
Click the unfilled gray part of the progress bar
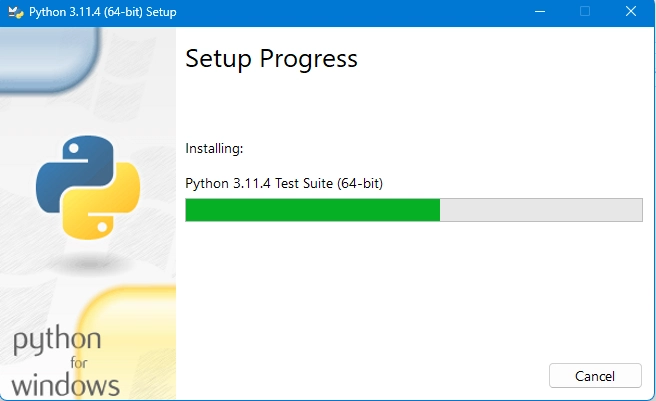(x=540, y=209)
